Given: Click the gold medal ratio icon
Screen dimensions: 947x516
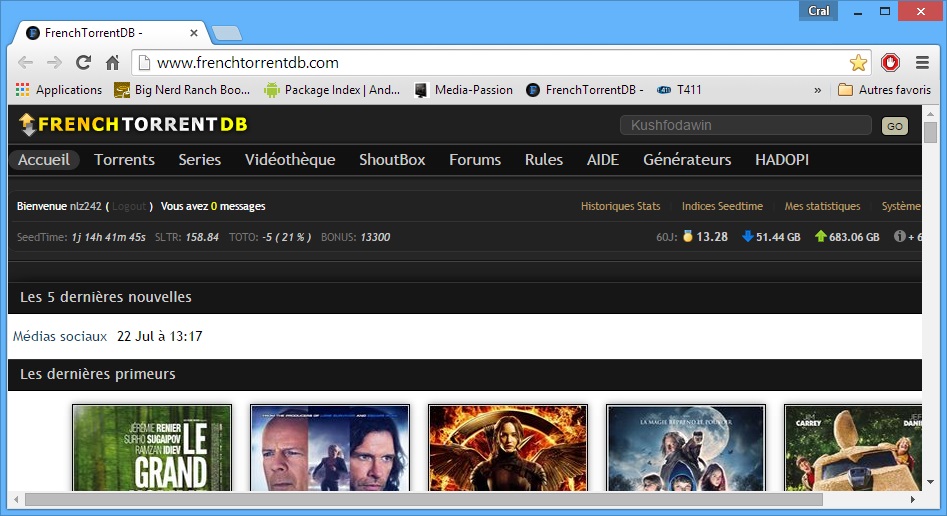Looking at the screenshot, I should [x=687, y=236].
